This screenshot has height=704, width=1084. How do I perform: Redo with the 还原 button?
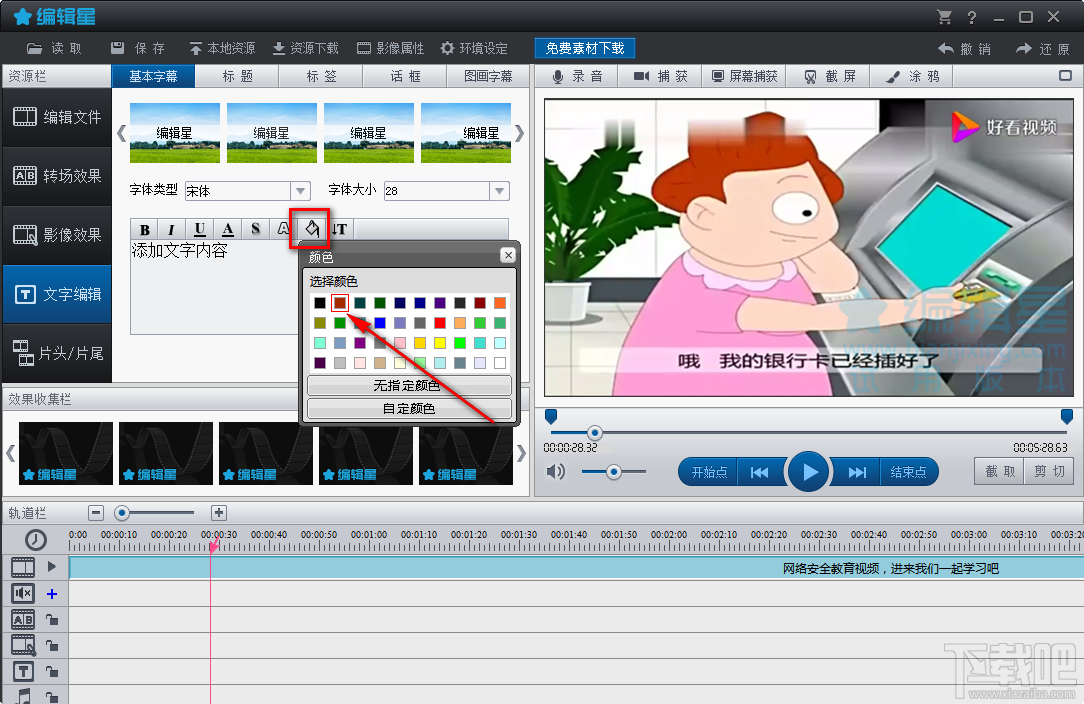[x=1043, y=49]
